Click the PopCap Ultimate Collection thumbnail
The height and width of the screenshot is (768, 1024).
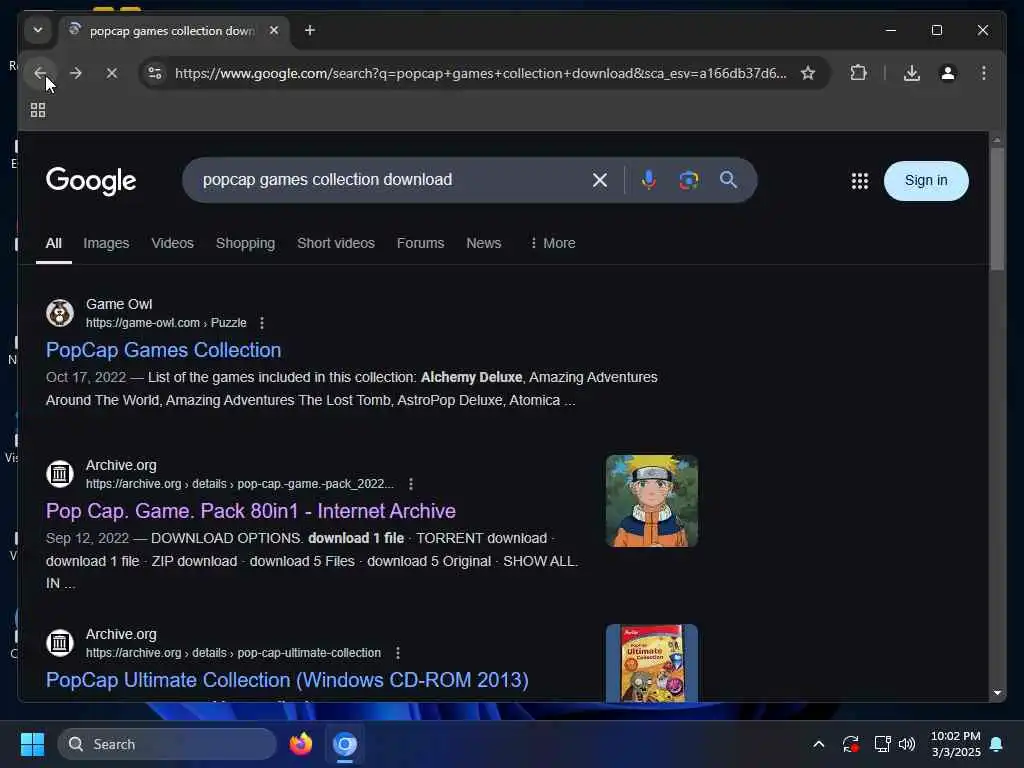[x=652, y=663]
